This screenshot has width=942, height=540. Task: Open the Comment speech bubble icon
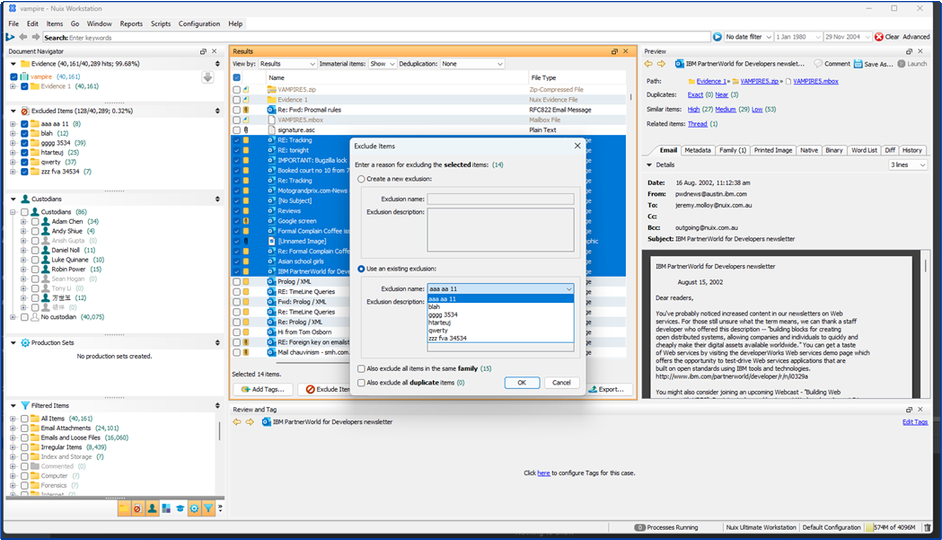818,64
